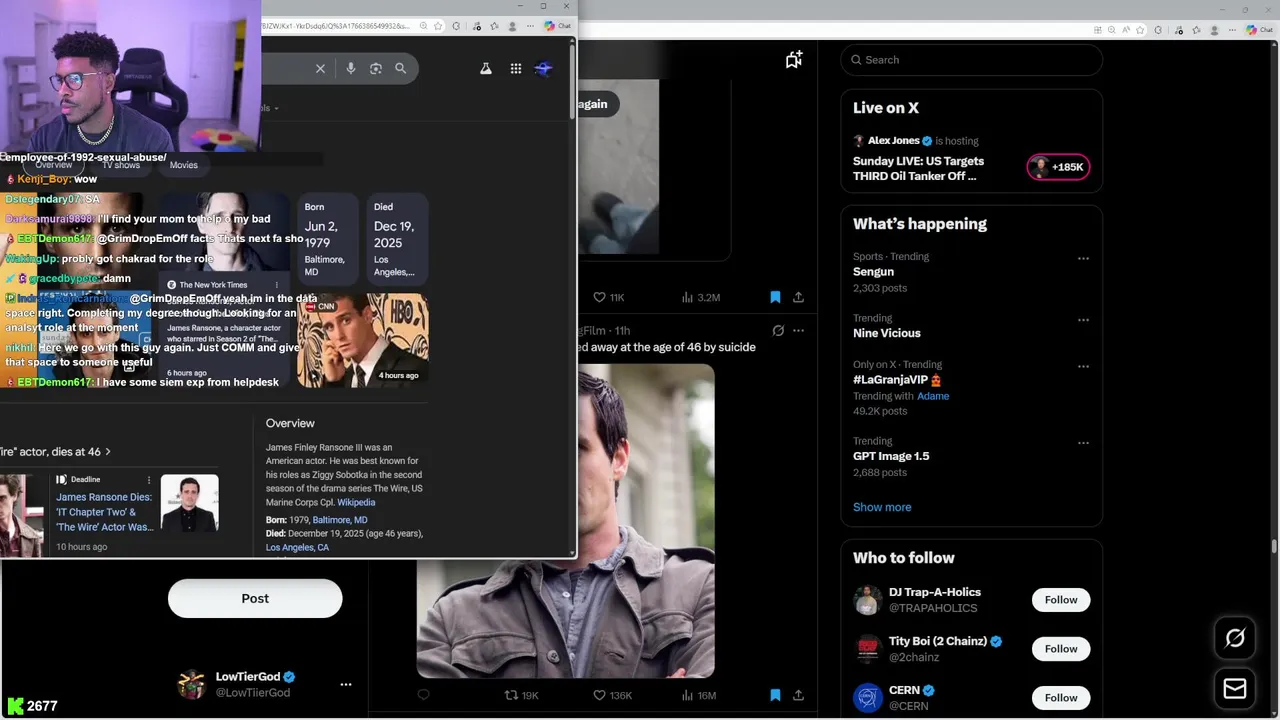Viewport: 1280px width, 720px height.
Task: Open the Adame link under #LaGranjaVIP
Action: tap(933, 396)
